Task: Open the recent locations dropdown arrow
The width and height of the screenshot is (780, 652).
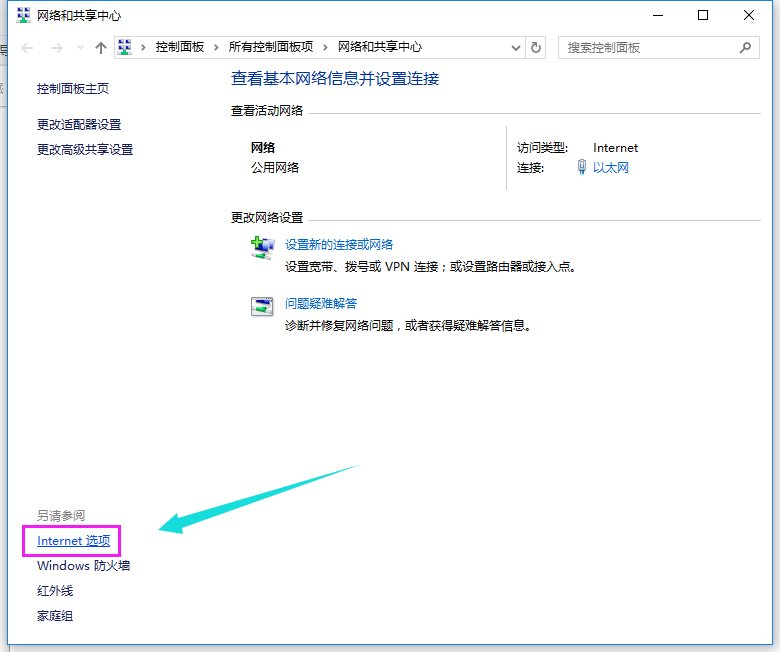Action: coord(80,48)
